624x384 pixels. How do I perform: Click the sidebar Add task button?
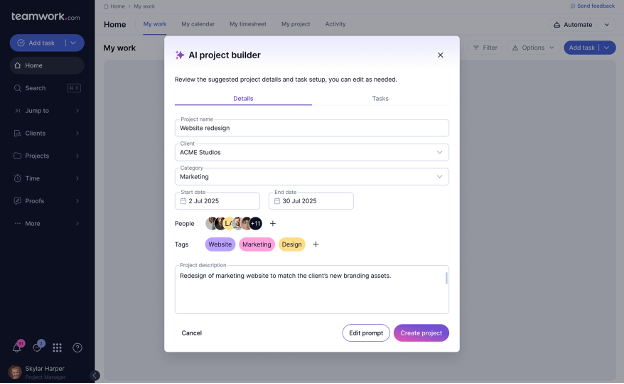(x=37, y=43)
